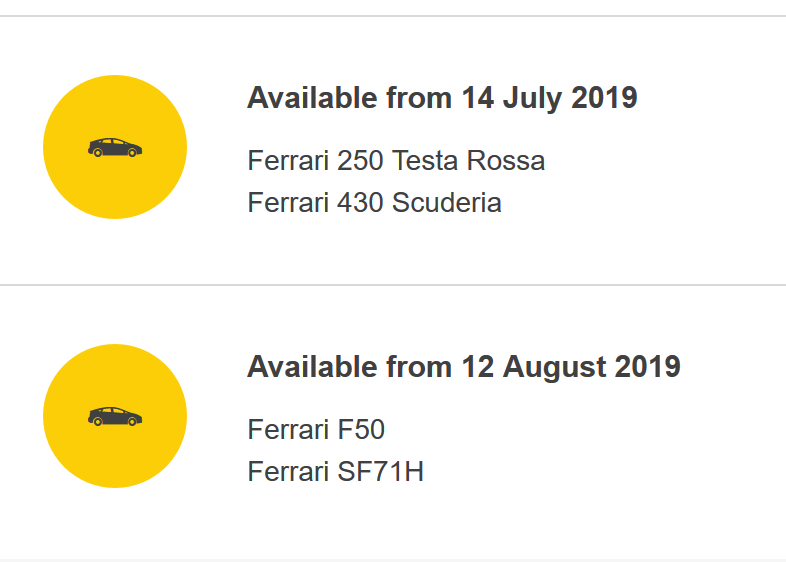
Task: Click the 'F50' model name
Action: pyautogui.click(x=361, y=430)
